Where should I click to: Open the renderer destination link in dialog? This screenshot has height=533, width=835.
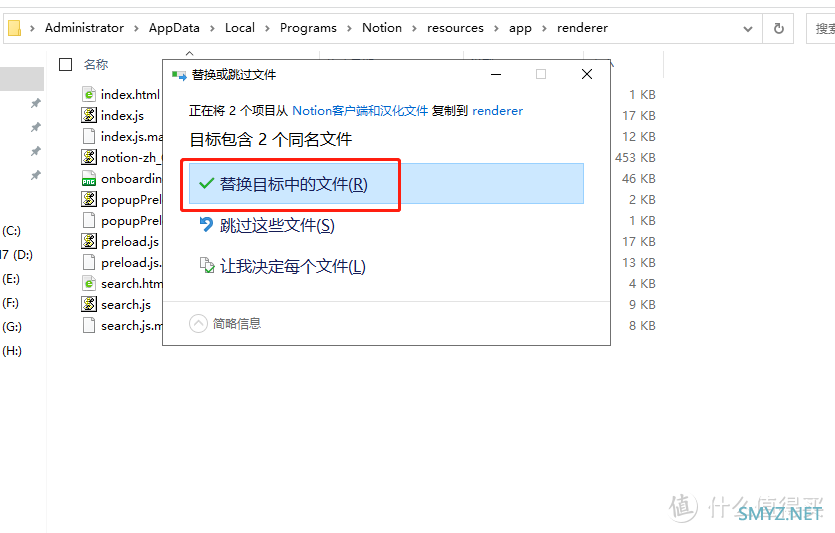point(497,111)
